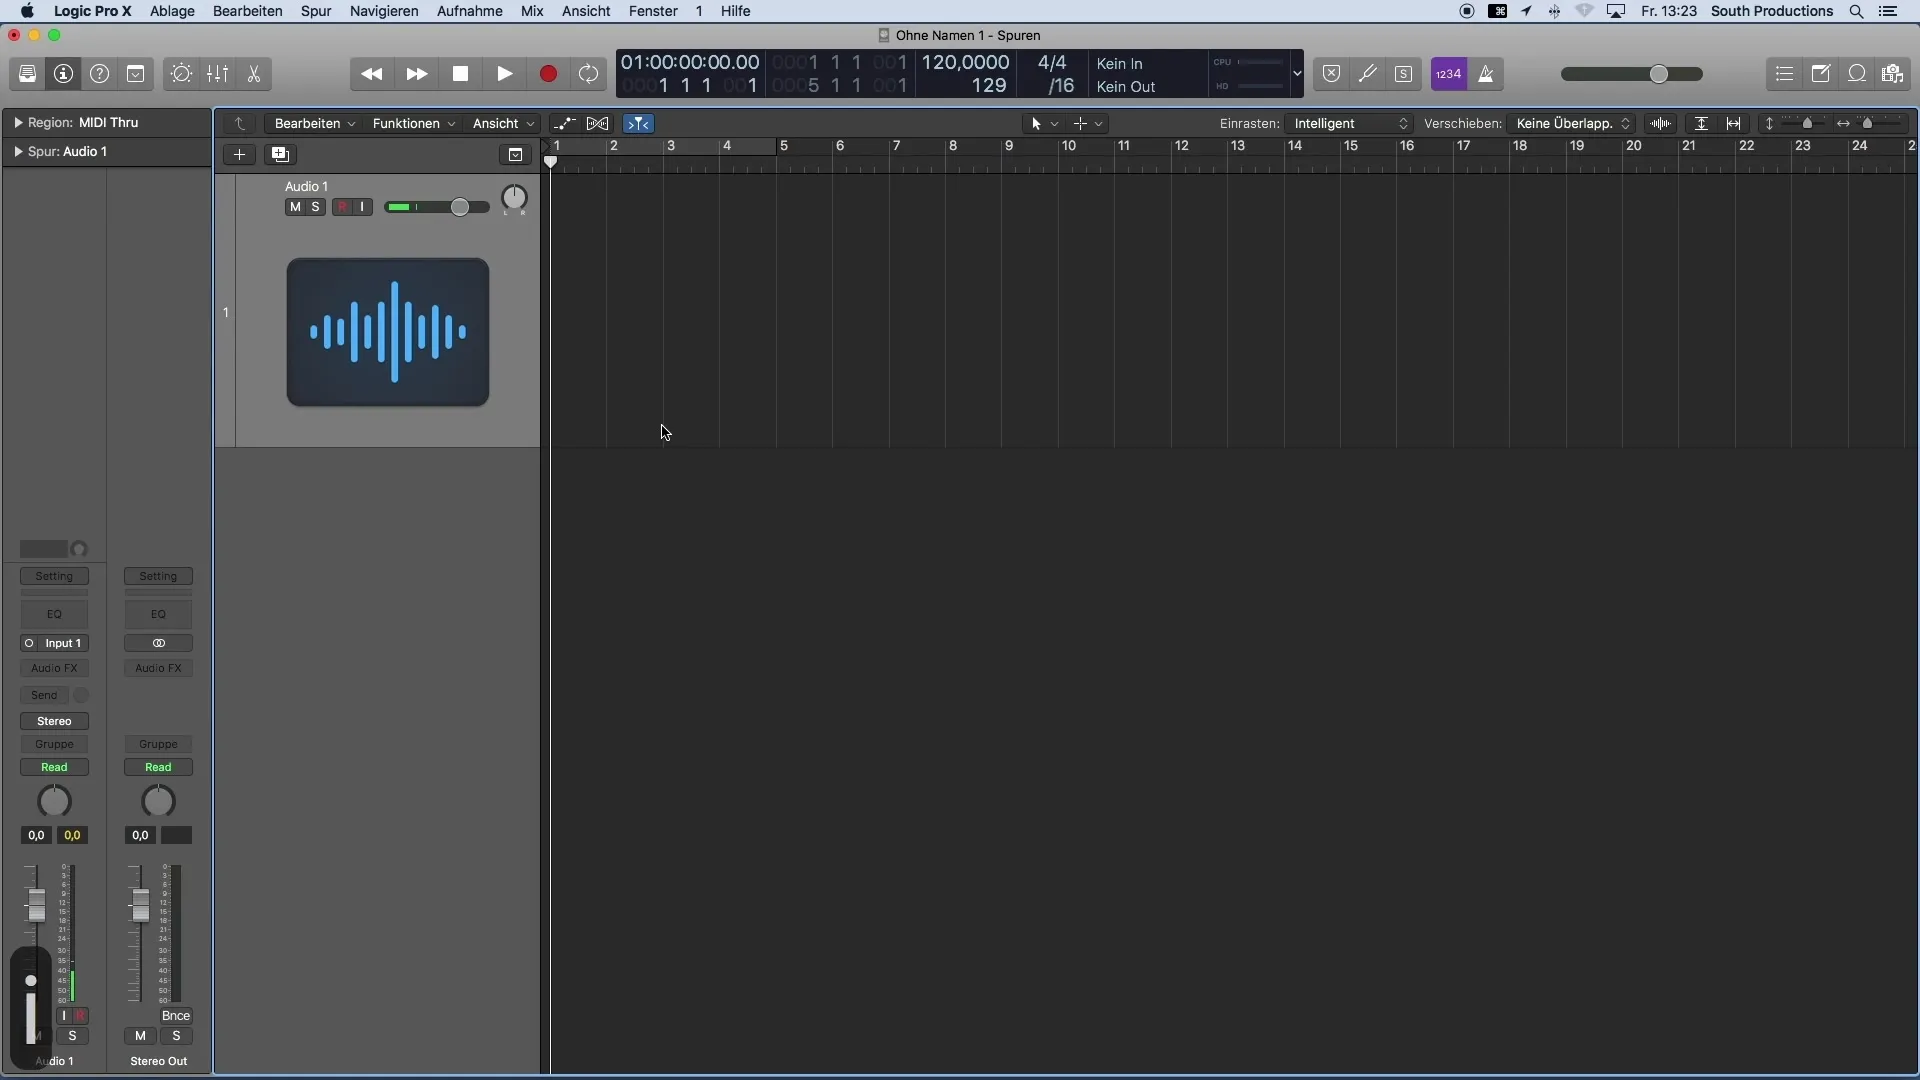Mute the Audio 1 track header
The width and height of the screenshot is (1920, 1080).
(295, 207)
